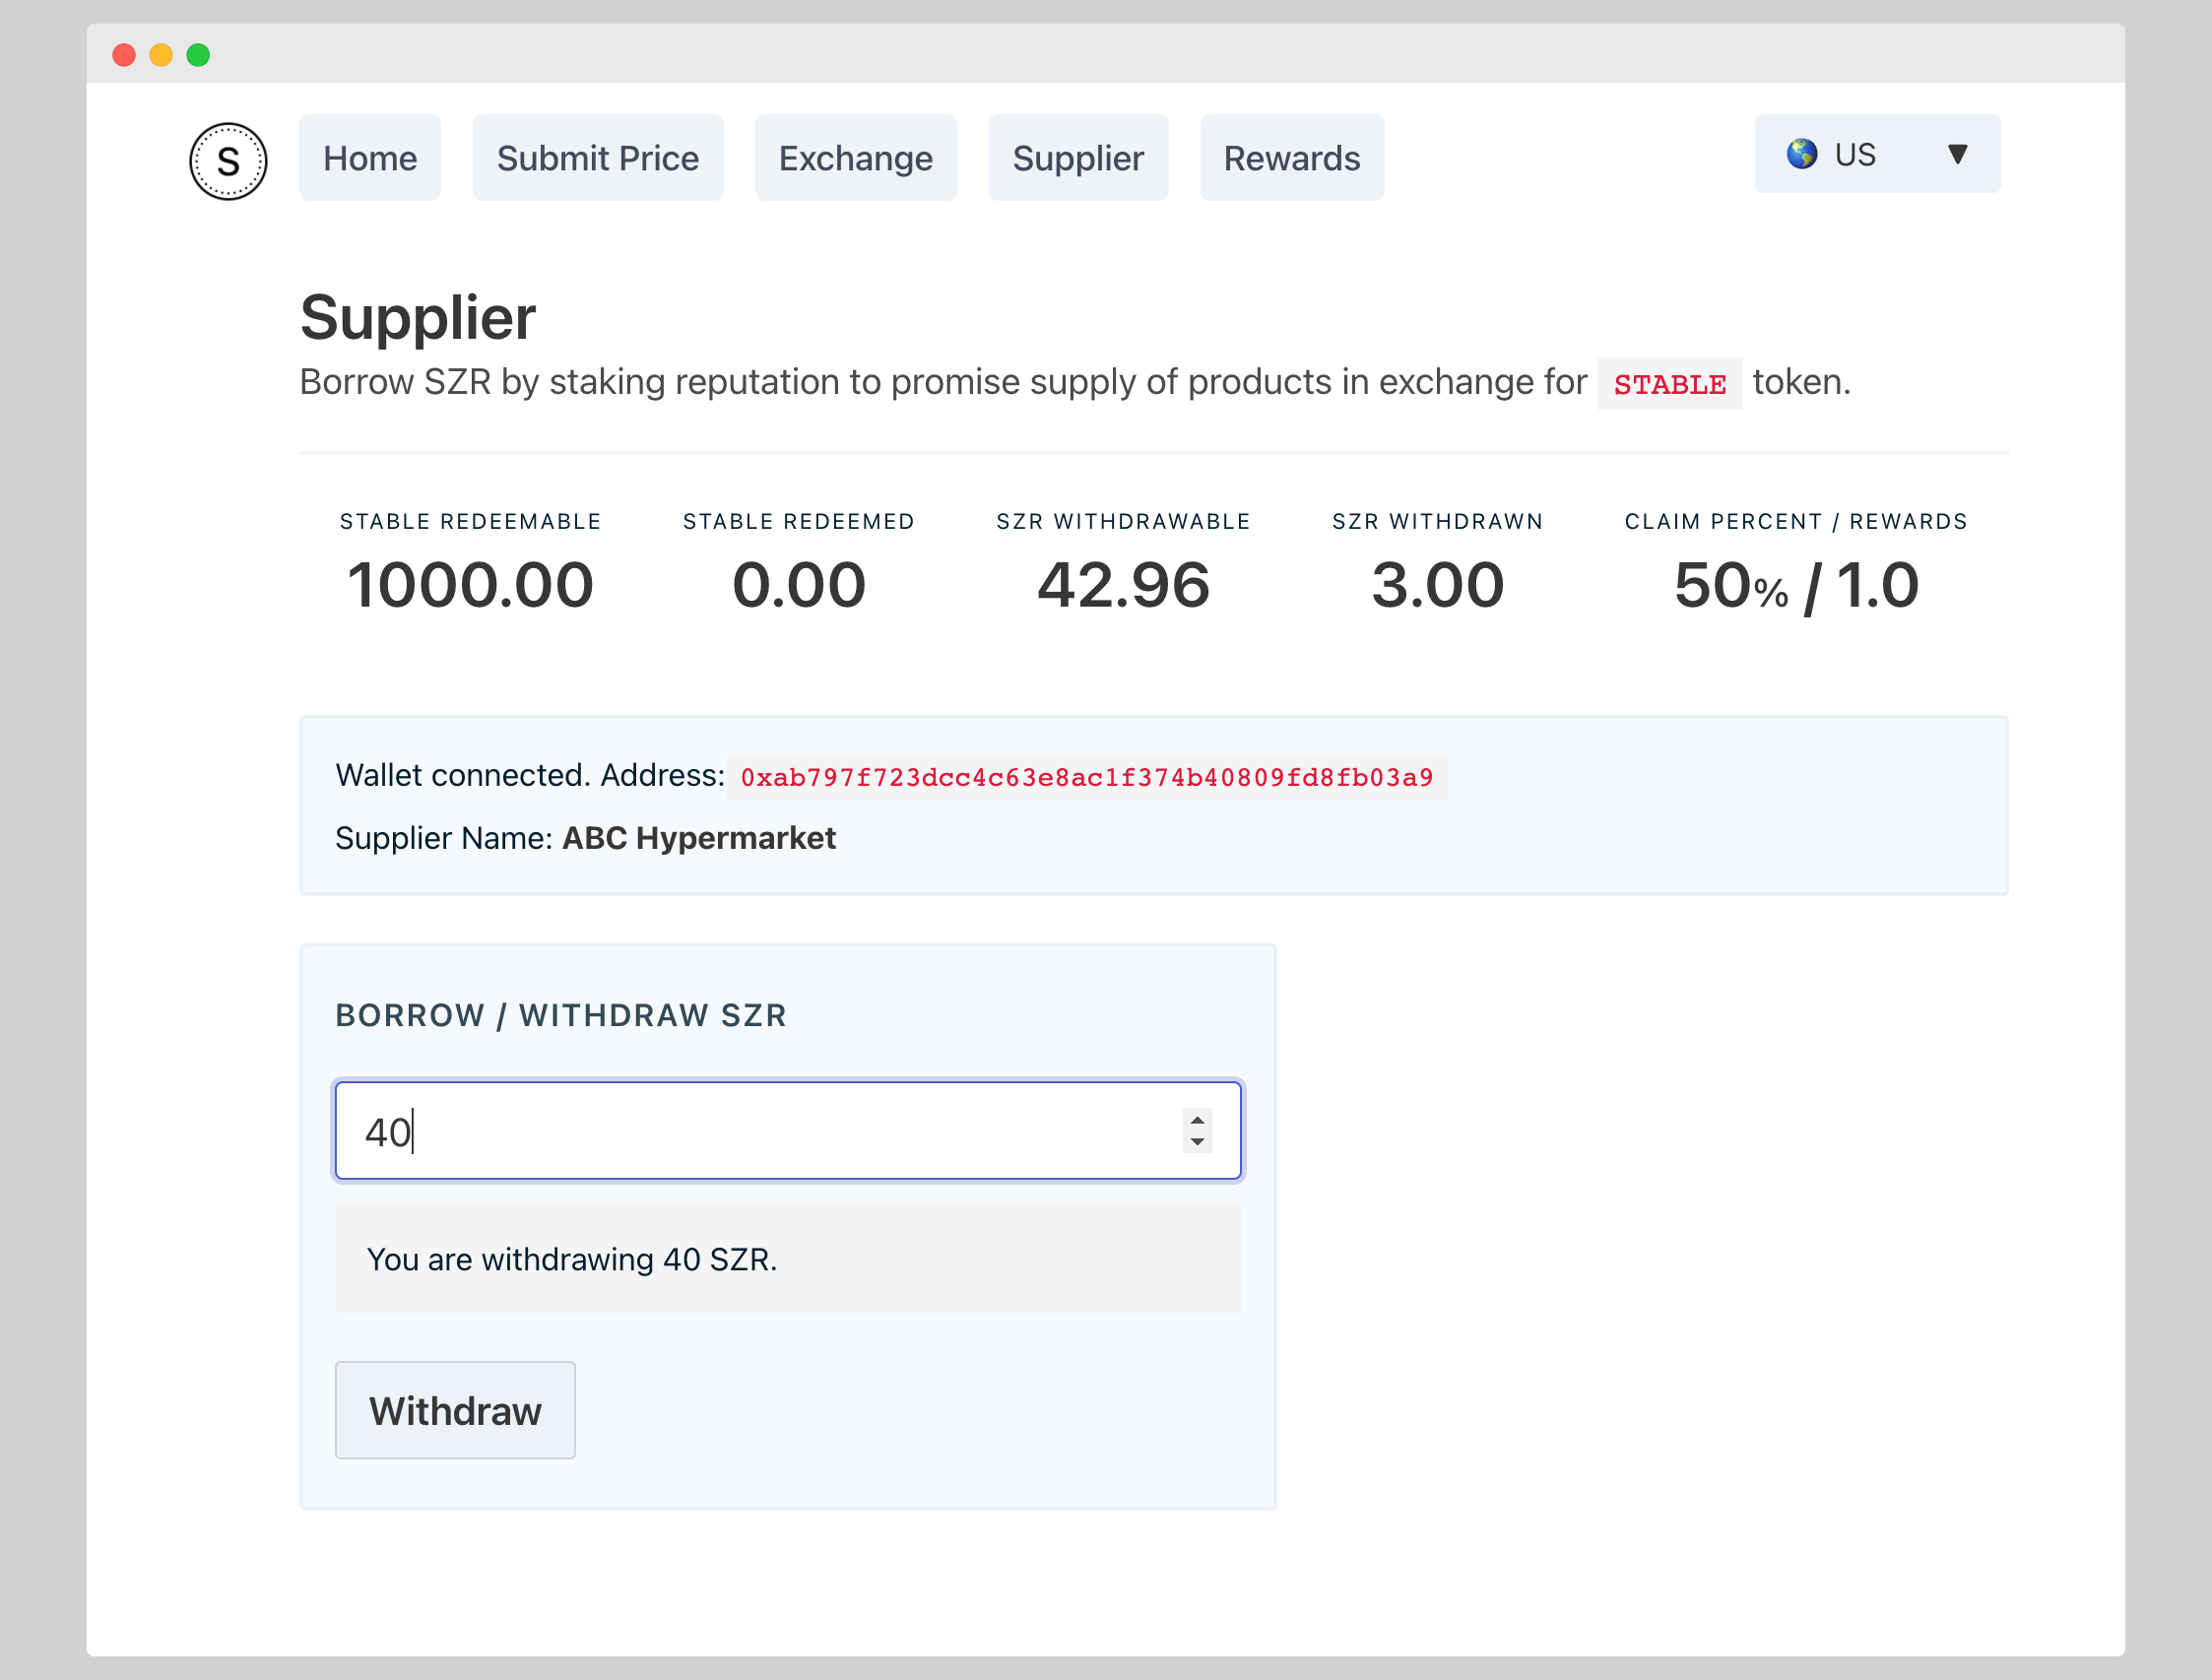The image size is (2212, 1680).
Task: Click the SZR Withdrawable value 42.96
Action: 1123,585
